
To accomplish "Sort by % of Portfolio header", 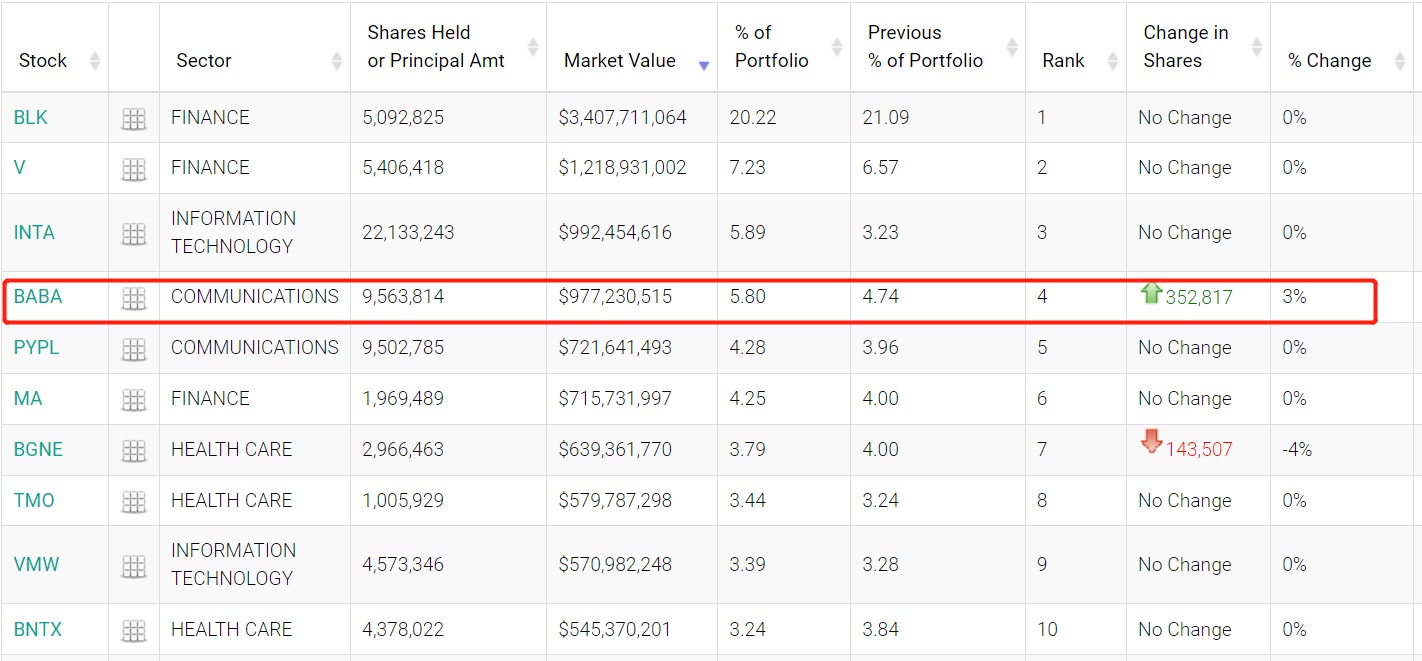I will (x=771, y=47).
